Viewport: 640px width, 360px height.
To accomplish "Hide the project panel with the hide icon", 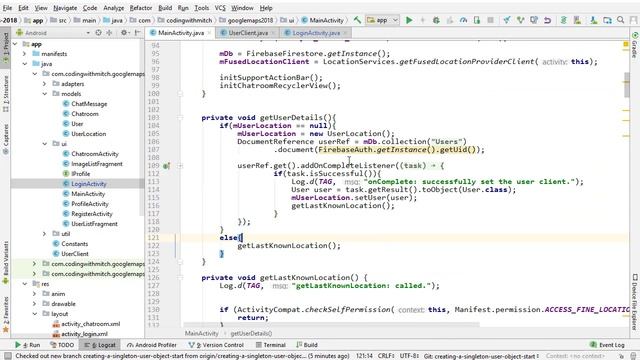I will tap(138, 33).
